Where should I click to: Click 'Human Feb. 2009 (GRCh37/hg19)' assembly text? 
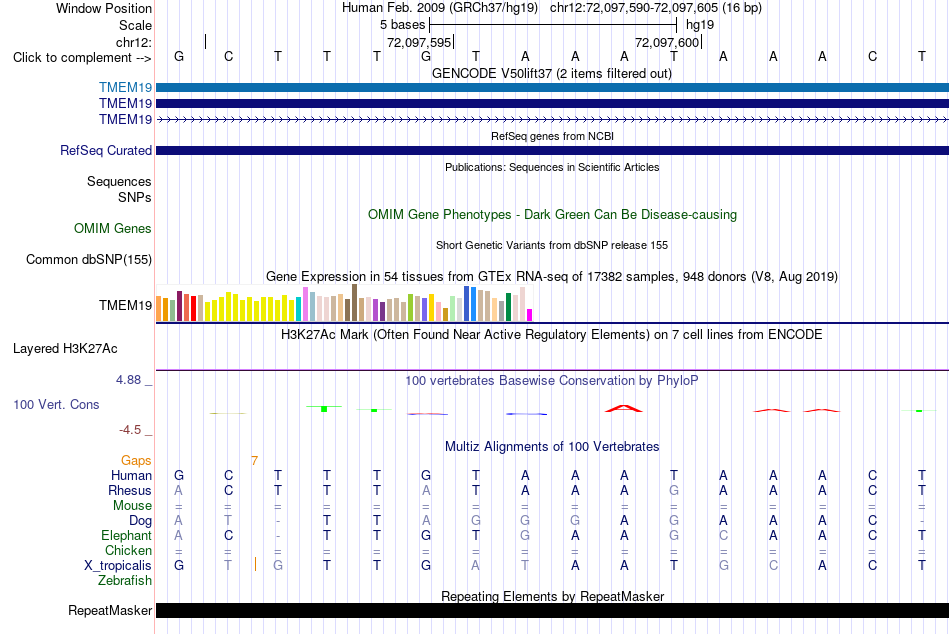[x=439, y=8]
